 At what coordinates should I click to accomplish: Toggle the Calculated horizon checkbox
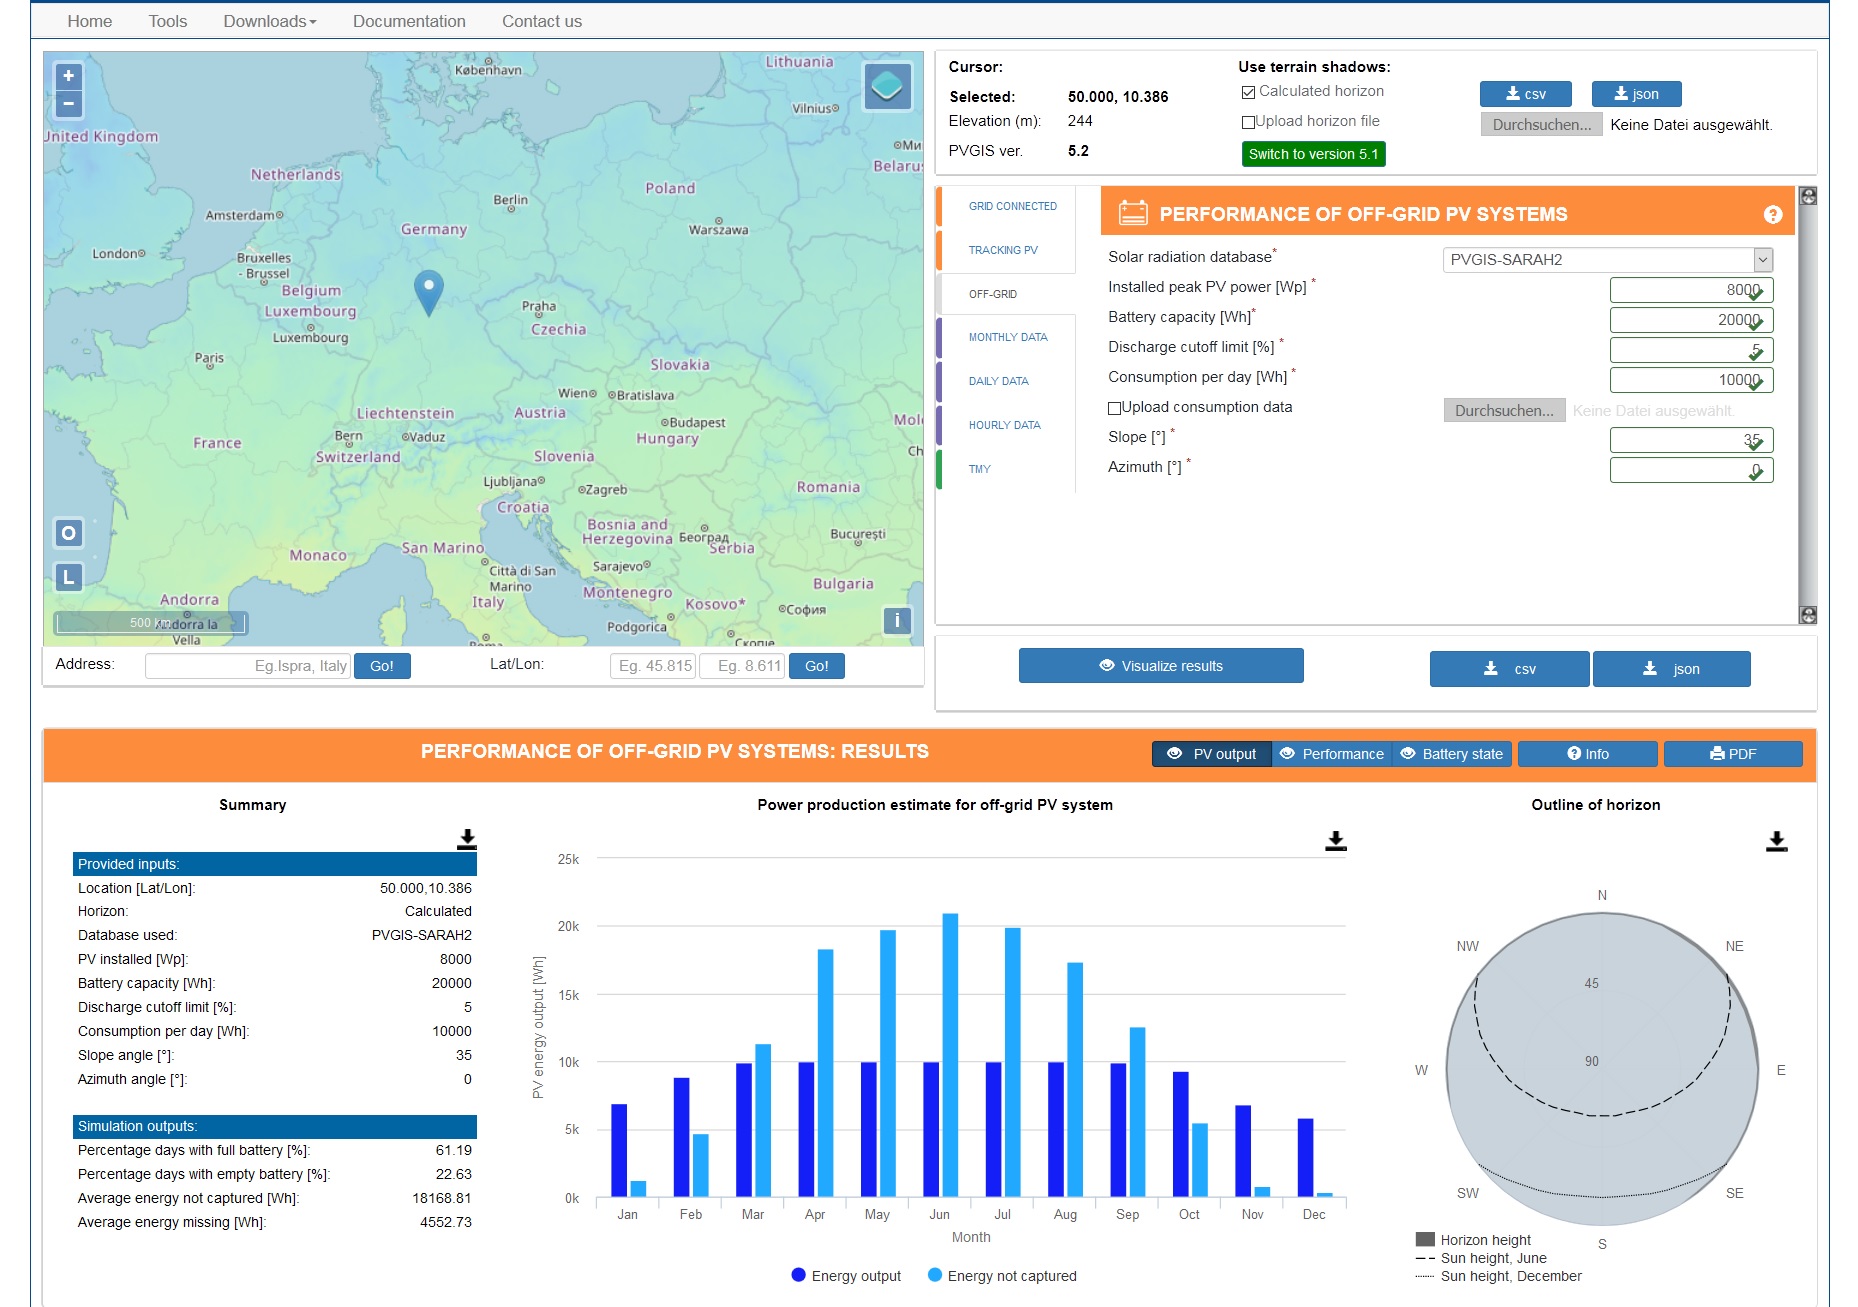[1248, 92]
